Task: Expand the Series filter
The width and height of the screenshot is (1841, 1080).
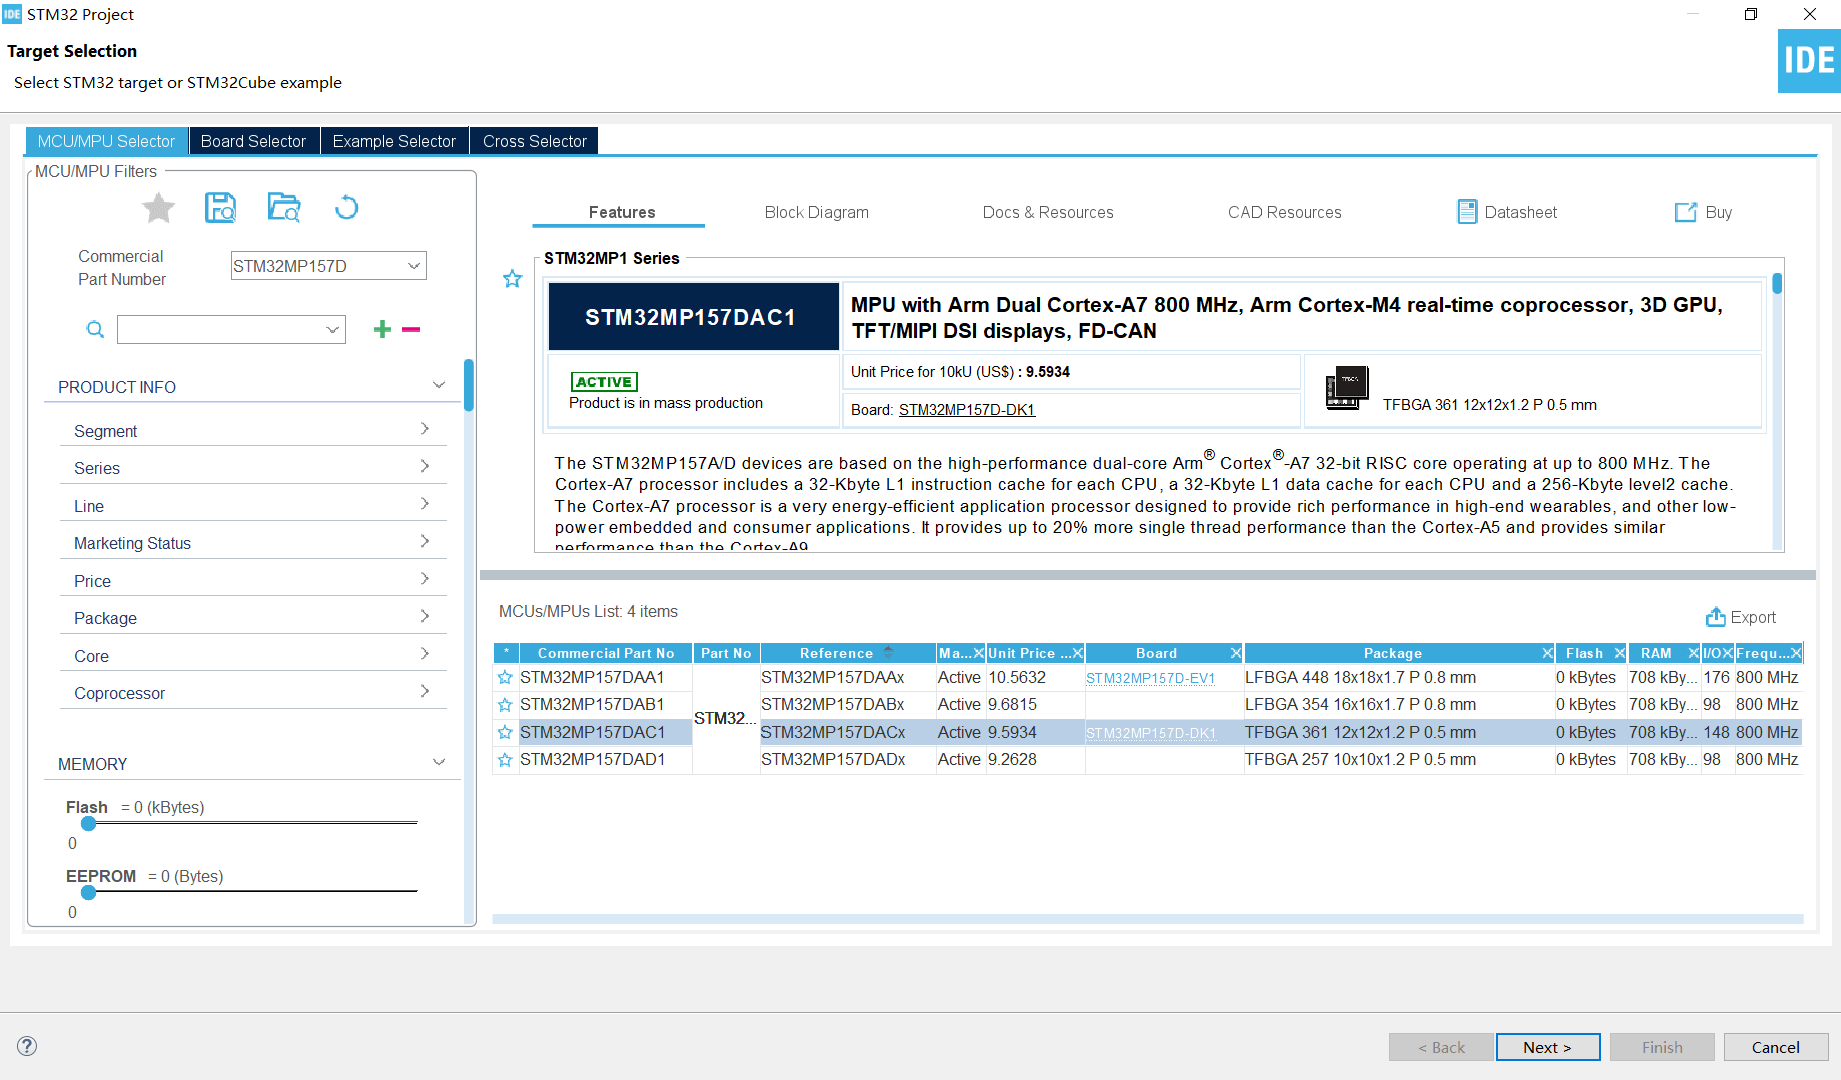Action: (x=424, y=466)
